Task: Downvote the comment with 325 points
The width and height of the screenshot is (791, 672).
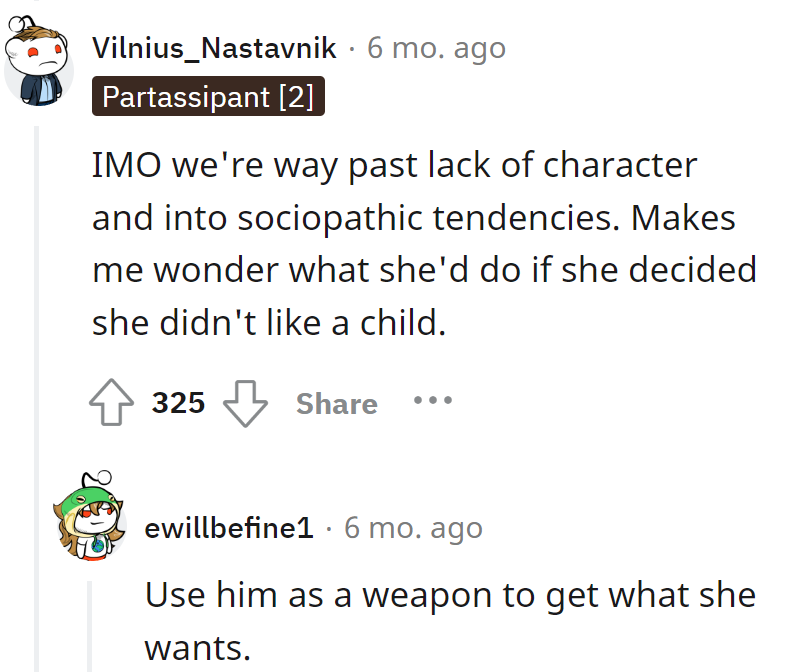Action: (245, 404)
